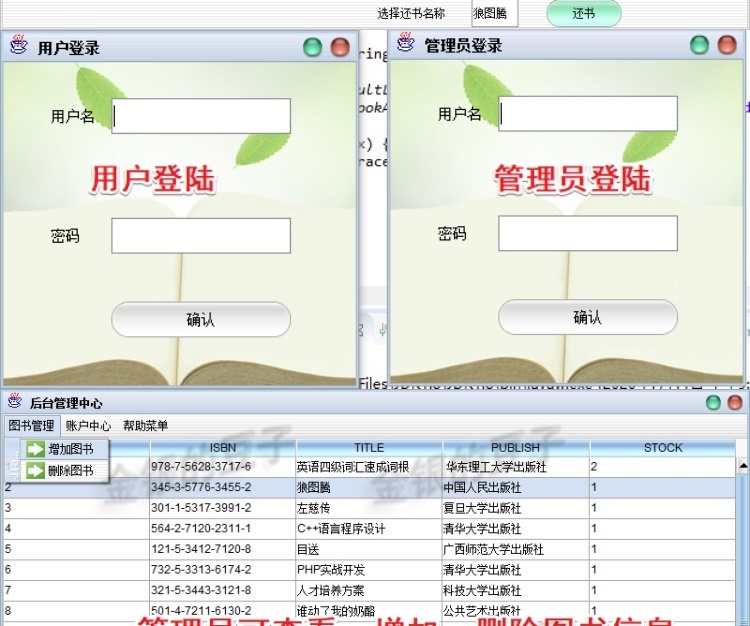Screen dimensions: 750x626
Task: Click scroll-up arrow of book table
Action: 743,464
